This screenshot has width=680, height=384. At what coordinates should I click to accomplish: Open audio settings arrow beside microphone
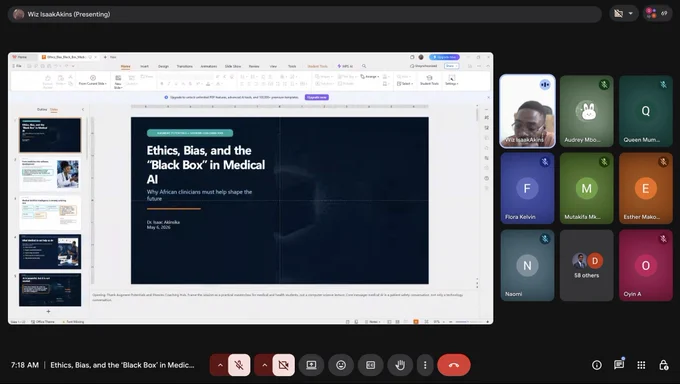coord(220,365)
